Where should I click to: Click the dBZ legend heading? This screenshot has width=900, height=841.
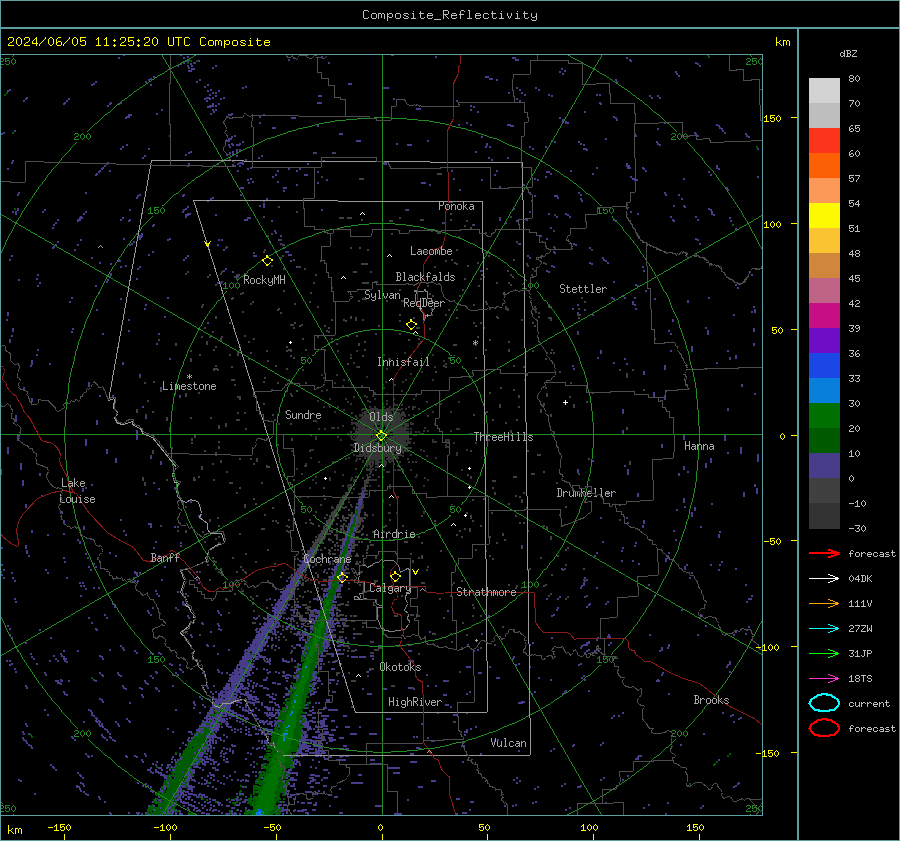(848, 54)
